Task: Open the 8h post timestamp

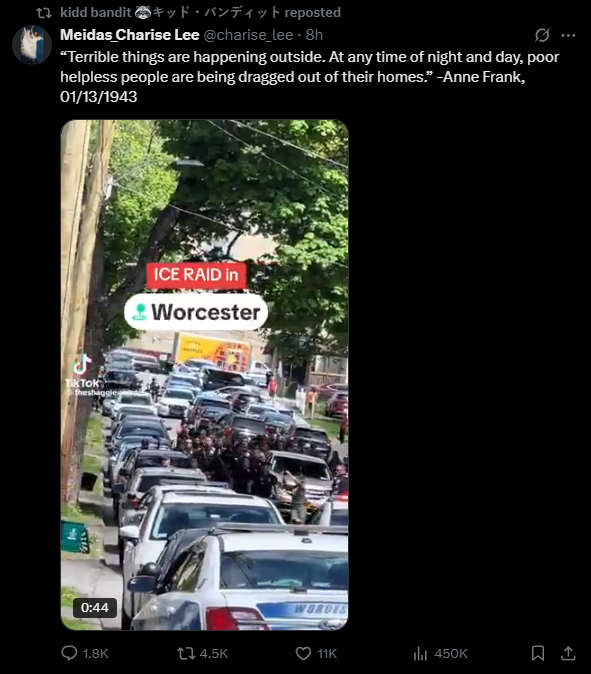Action: point(314,35)
